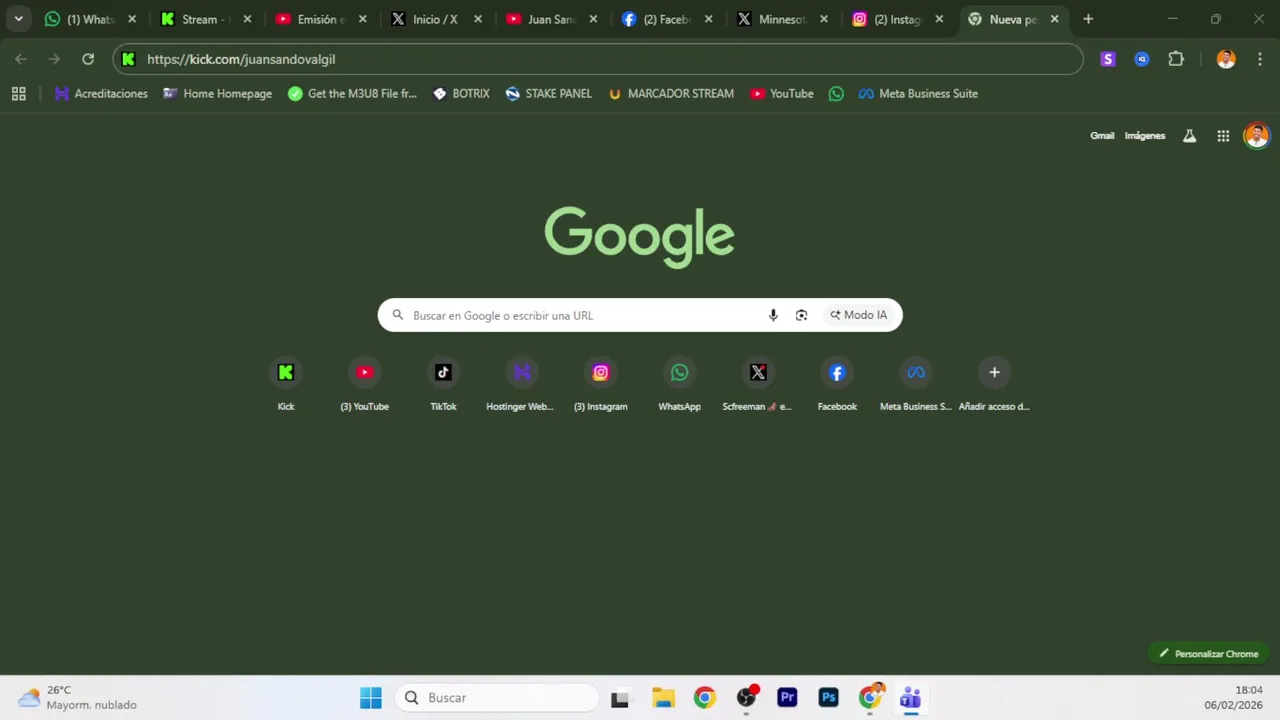Open the taskbar clock showing 18:04
The image size is (1280, 720).
[x=1233, y=698]
